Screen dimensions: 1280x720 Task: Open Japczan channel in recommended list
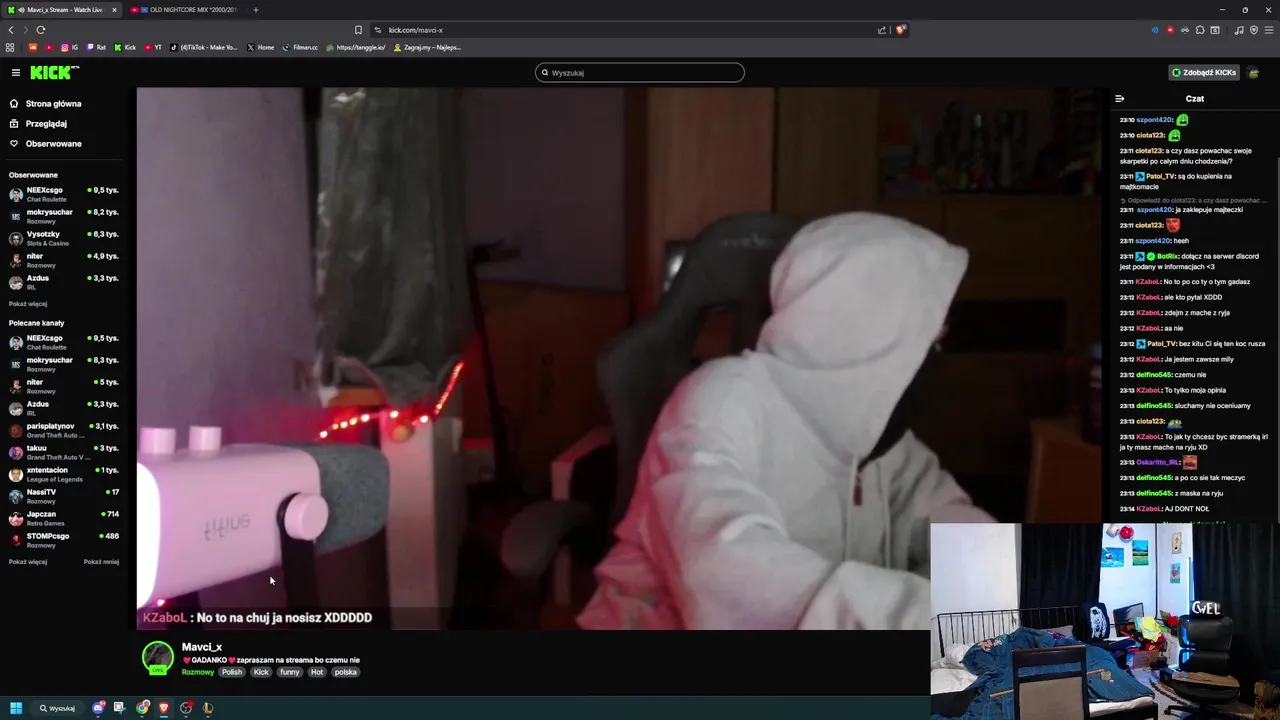64,518
